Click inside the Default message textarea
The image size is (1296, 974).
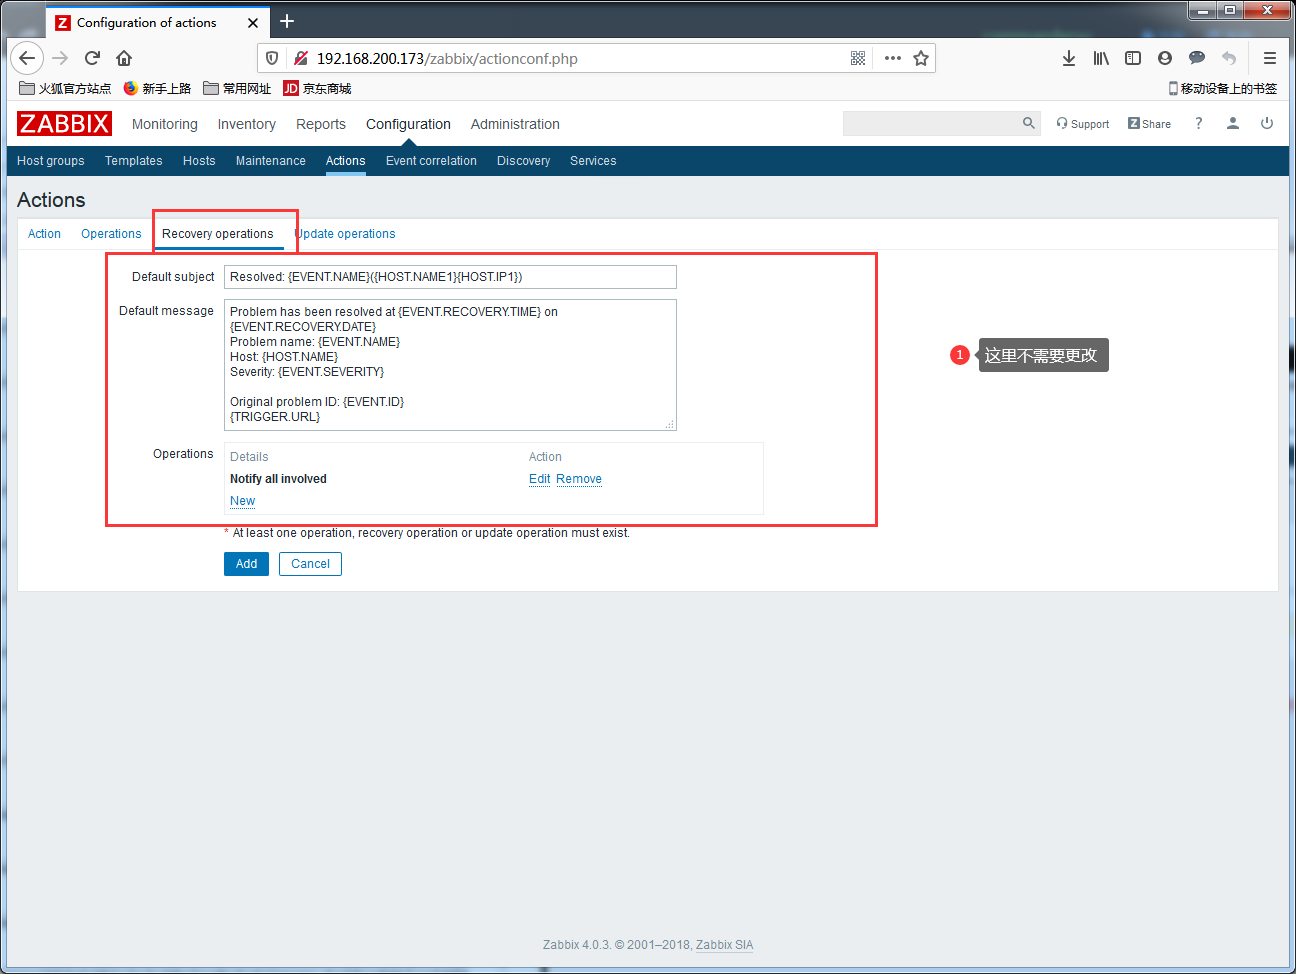point(450,365)
